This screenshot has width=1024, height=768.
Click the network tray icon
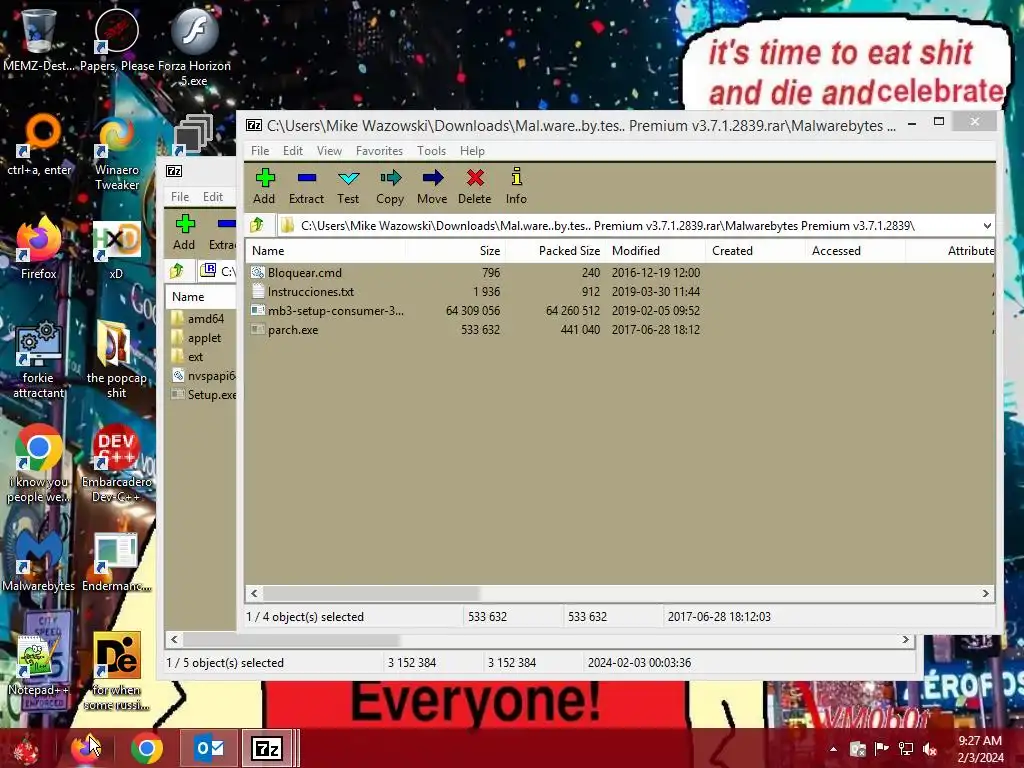906,748
